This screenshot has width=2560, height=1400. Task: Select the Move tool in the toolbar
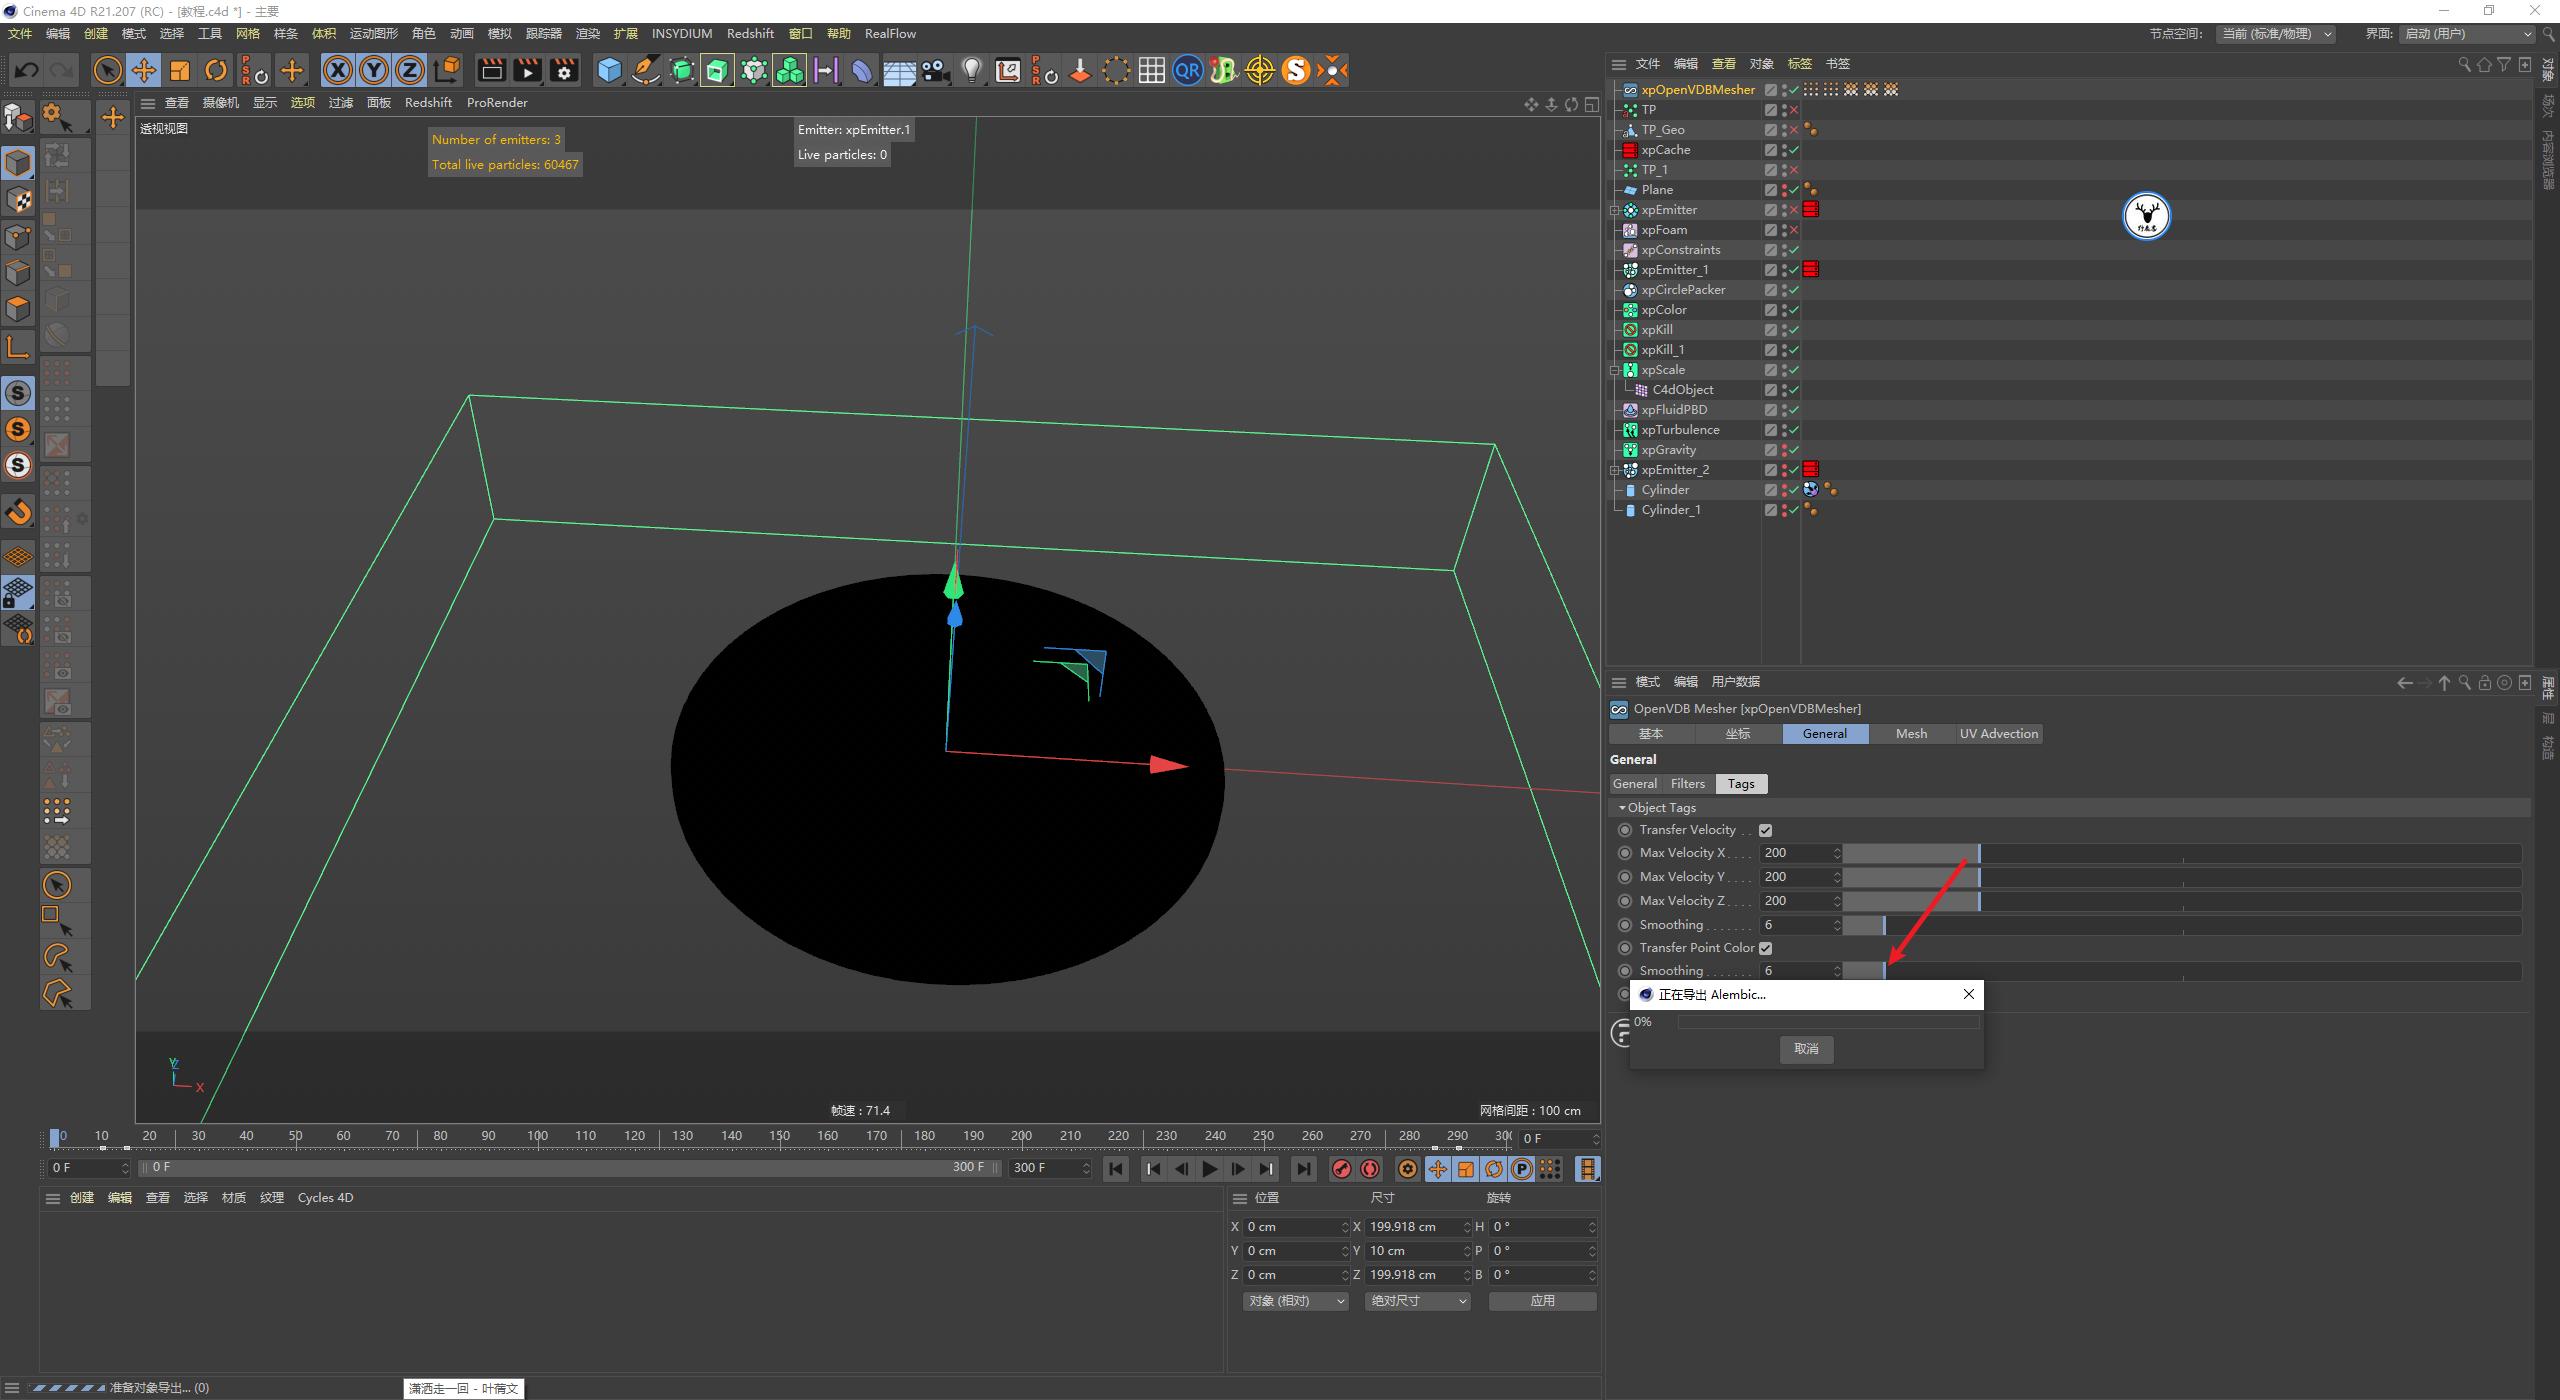pyautogui.click(x=144, y=70)
